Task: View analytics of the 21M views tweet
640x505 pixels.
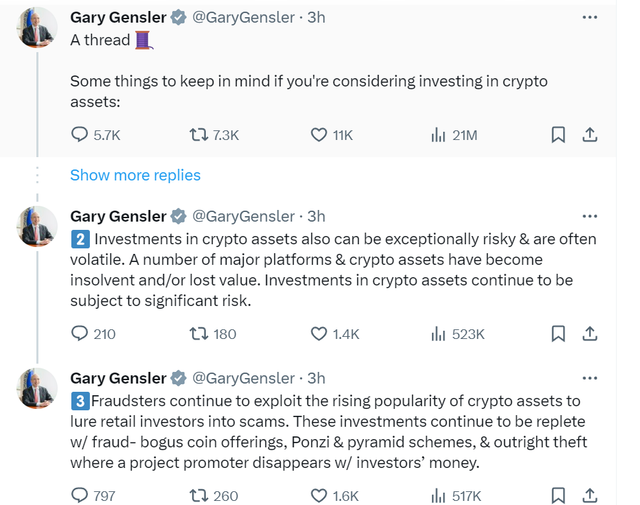Action: (437, 135)
